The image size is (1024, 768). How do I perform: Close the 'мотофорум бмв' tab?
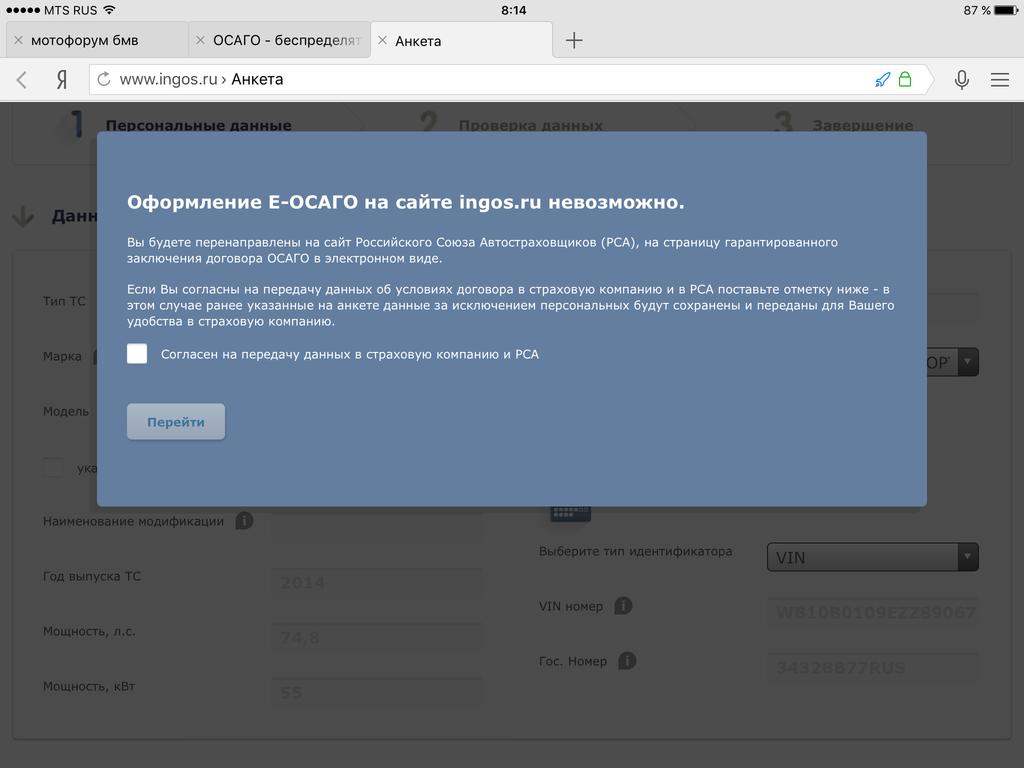tap(18, 41)
